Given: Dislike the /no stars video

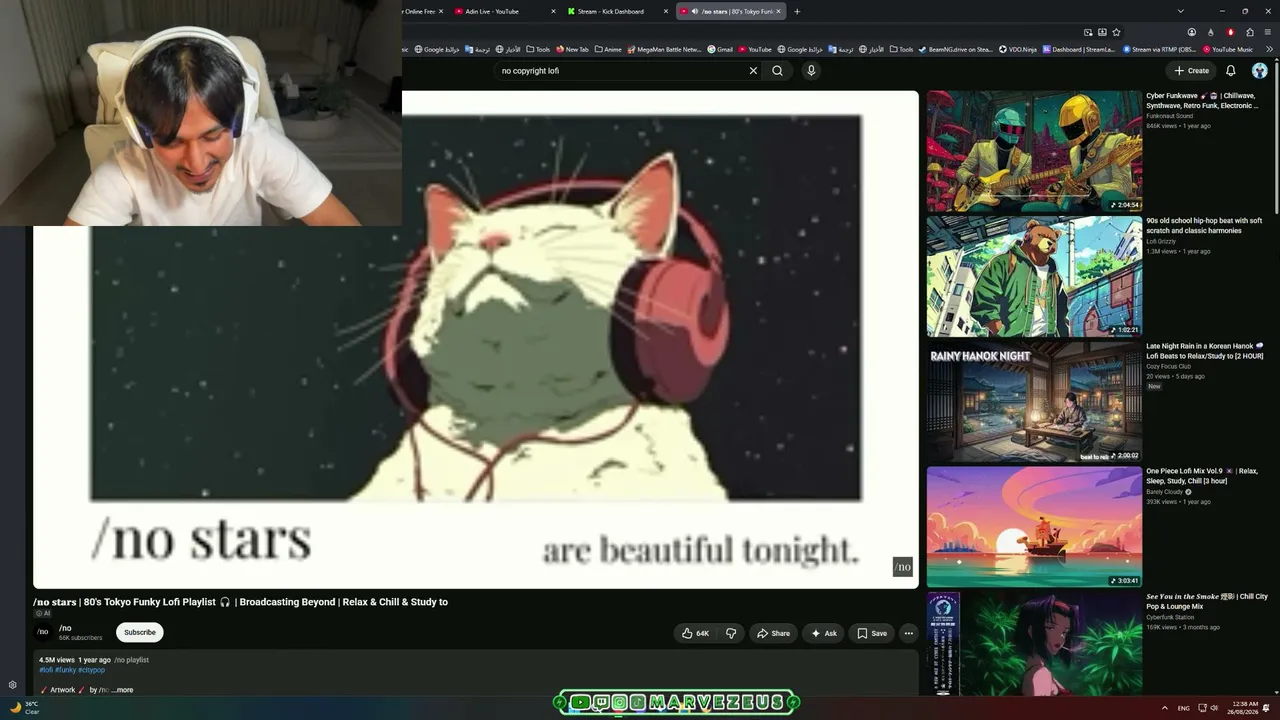Looking at the screenshot, I should (x=731, y=633).
